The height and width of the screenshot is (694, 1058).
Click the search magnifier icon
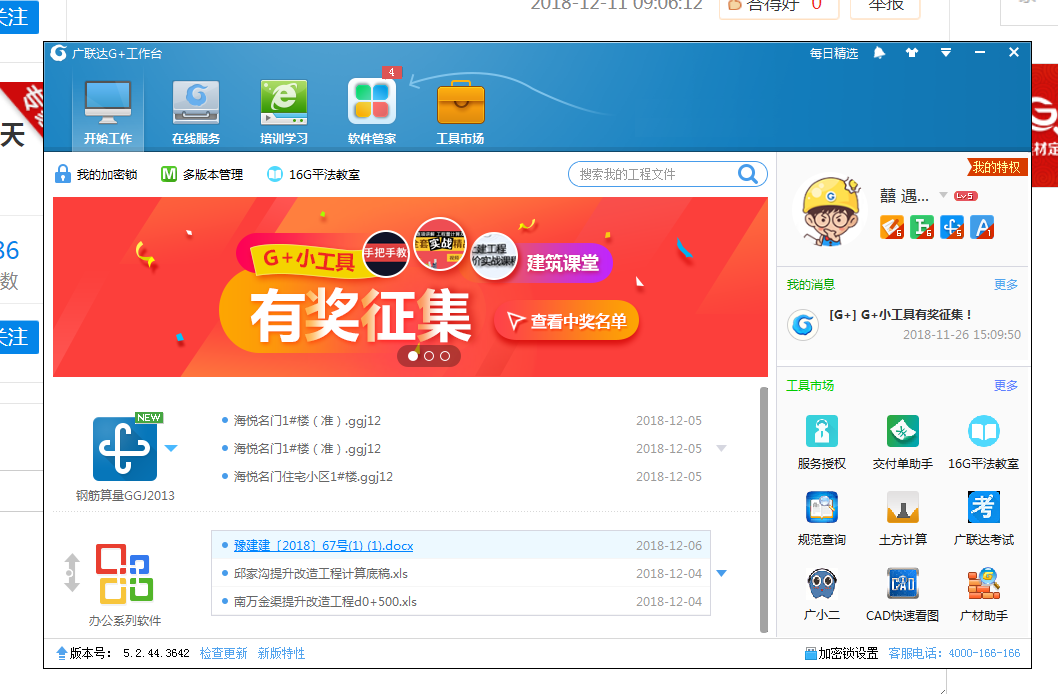tap(748, 174)
